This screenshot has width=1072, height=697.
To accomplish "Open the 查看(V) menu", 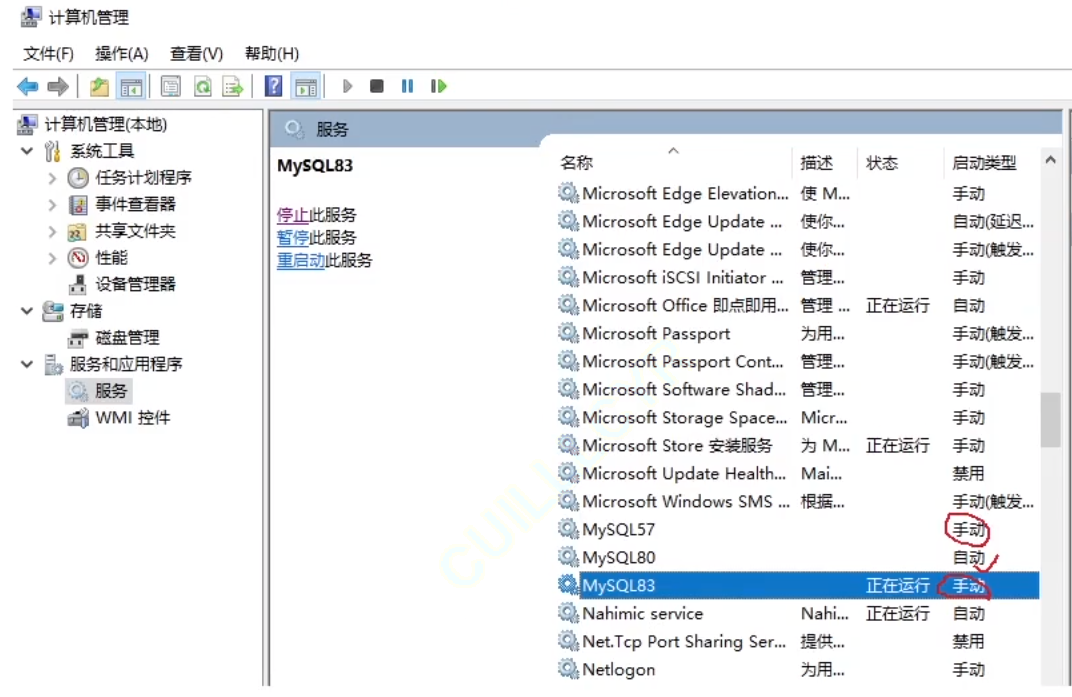I will click(196, 53).
